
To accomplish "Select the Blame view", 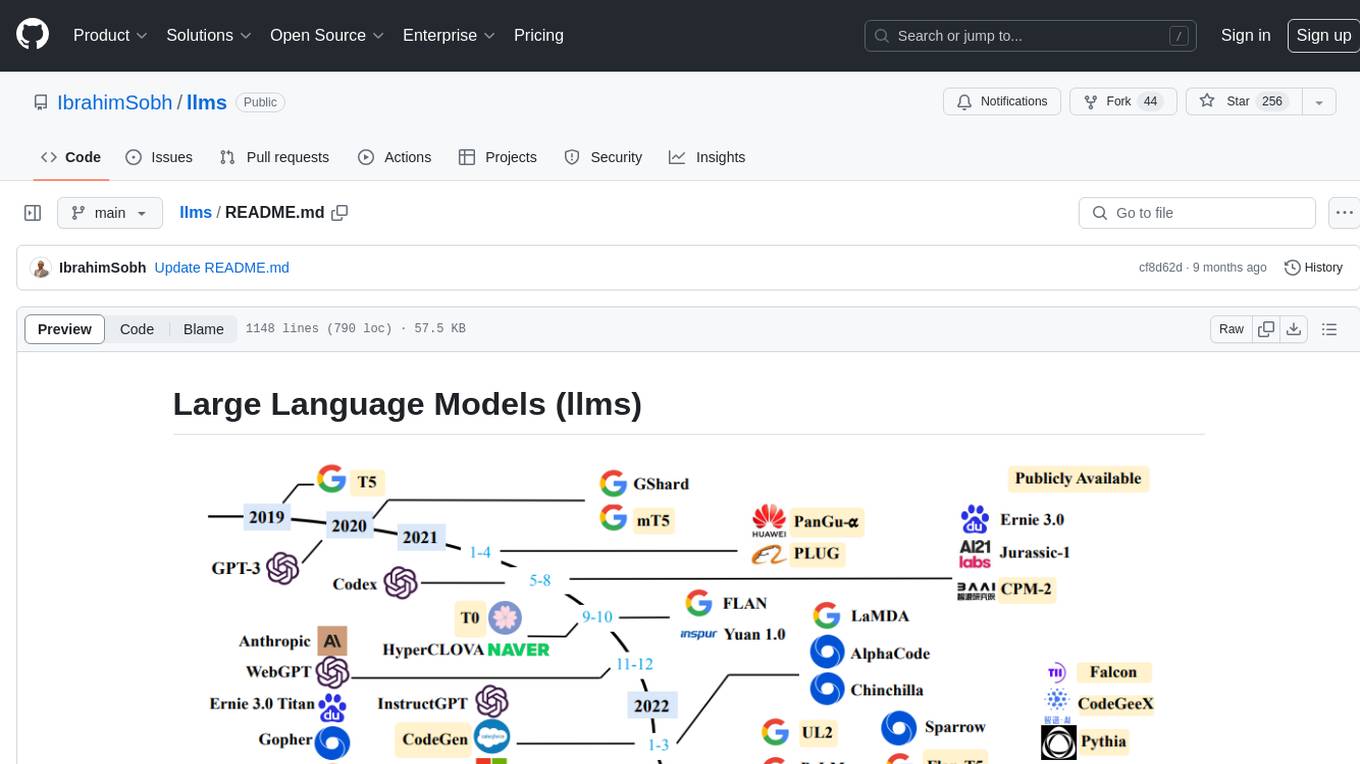I will click(x=204, y=329).
